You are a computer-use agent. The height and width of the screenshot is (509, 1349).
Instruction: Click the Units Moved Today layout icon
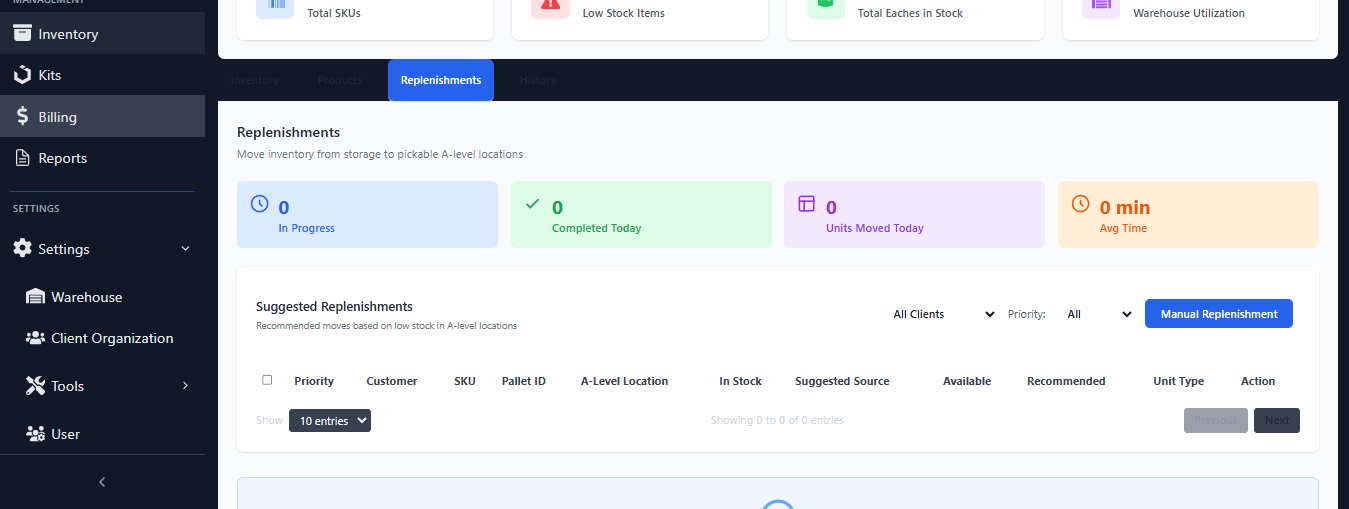coord(806,203)
